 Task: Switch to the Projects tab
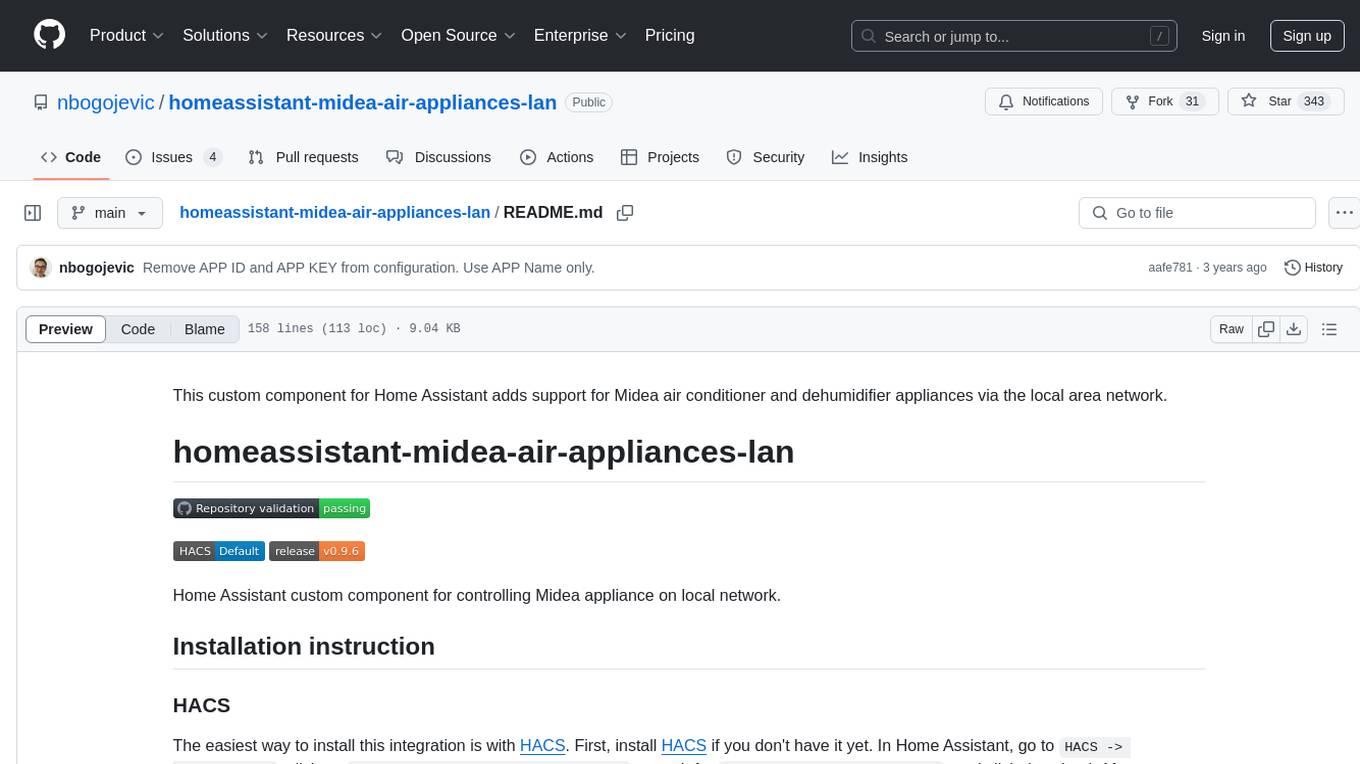(660, 157)
